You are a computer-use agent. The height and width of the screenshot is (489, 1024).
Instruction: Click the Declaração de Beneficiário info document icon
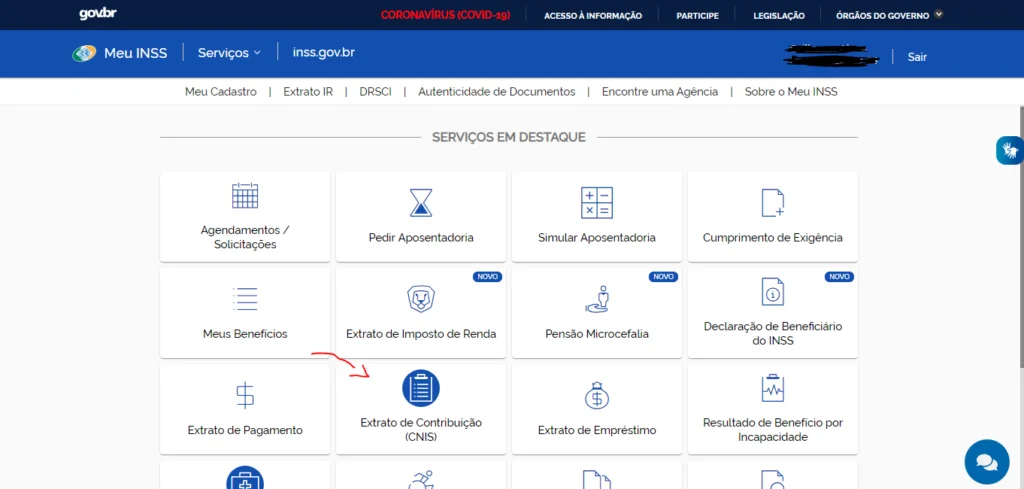[773, 292]
